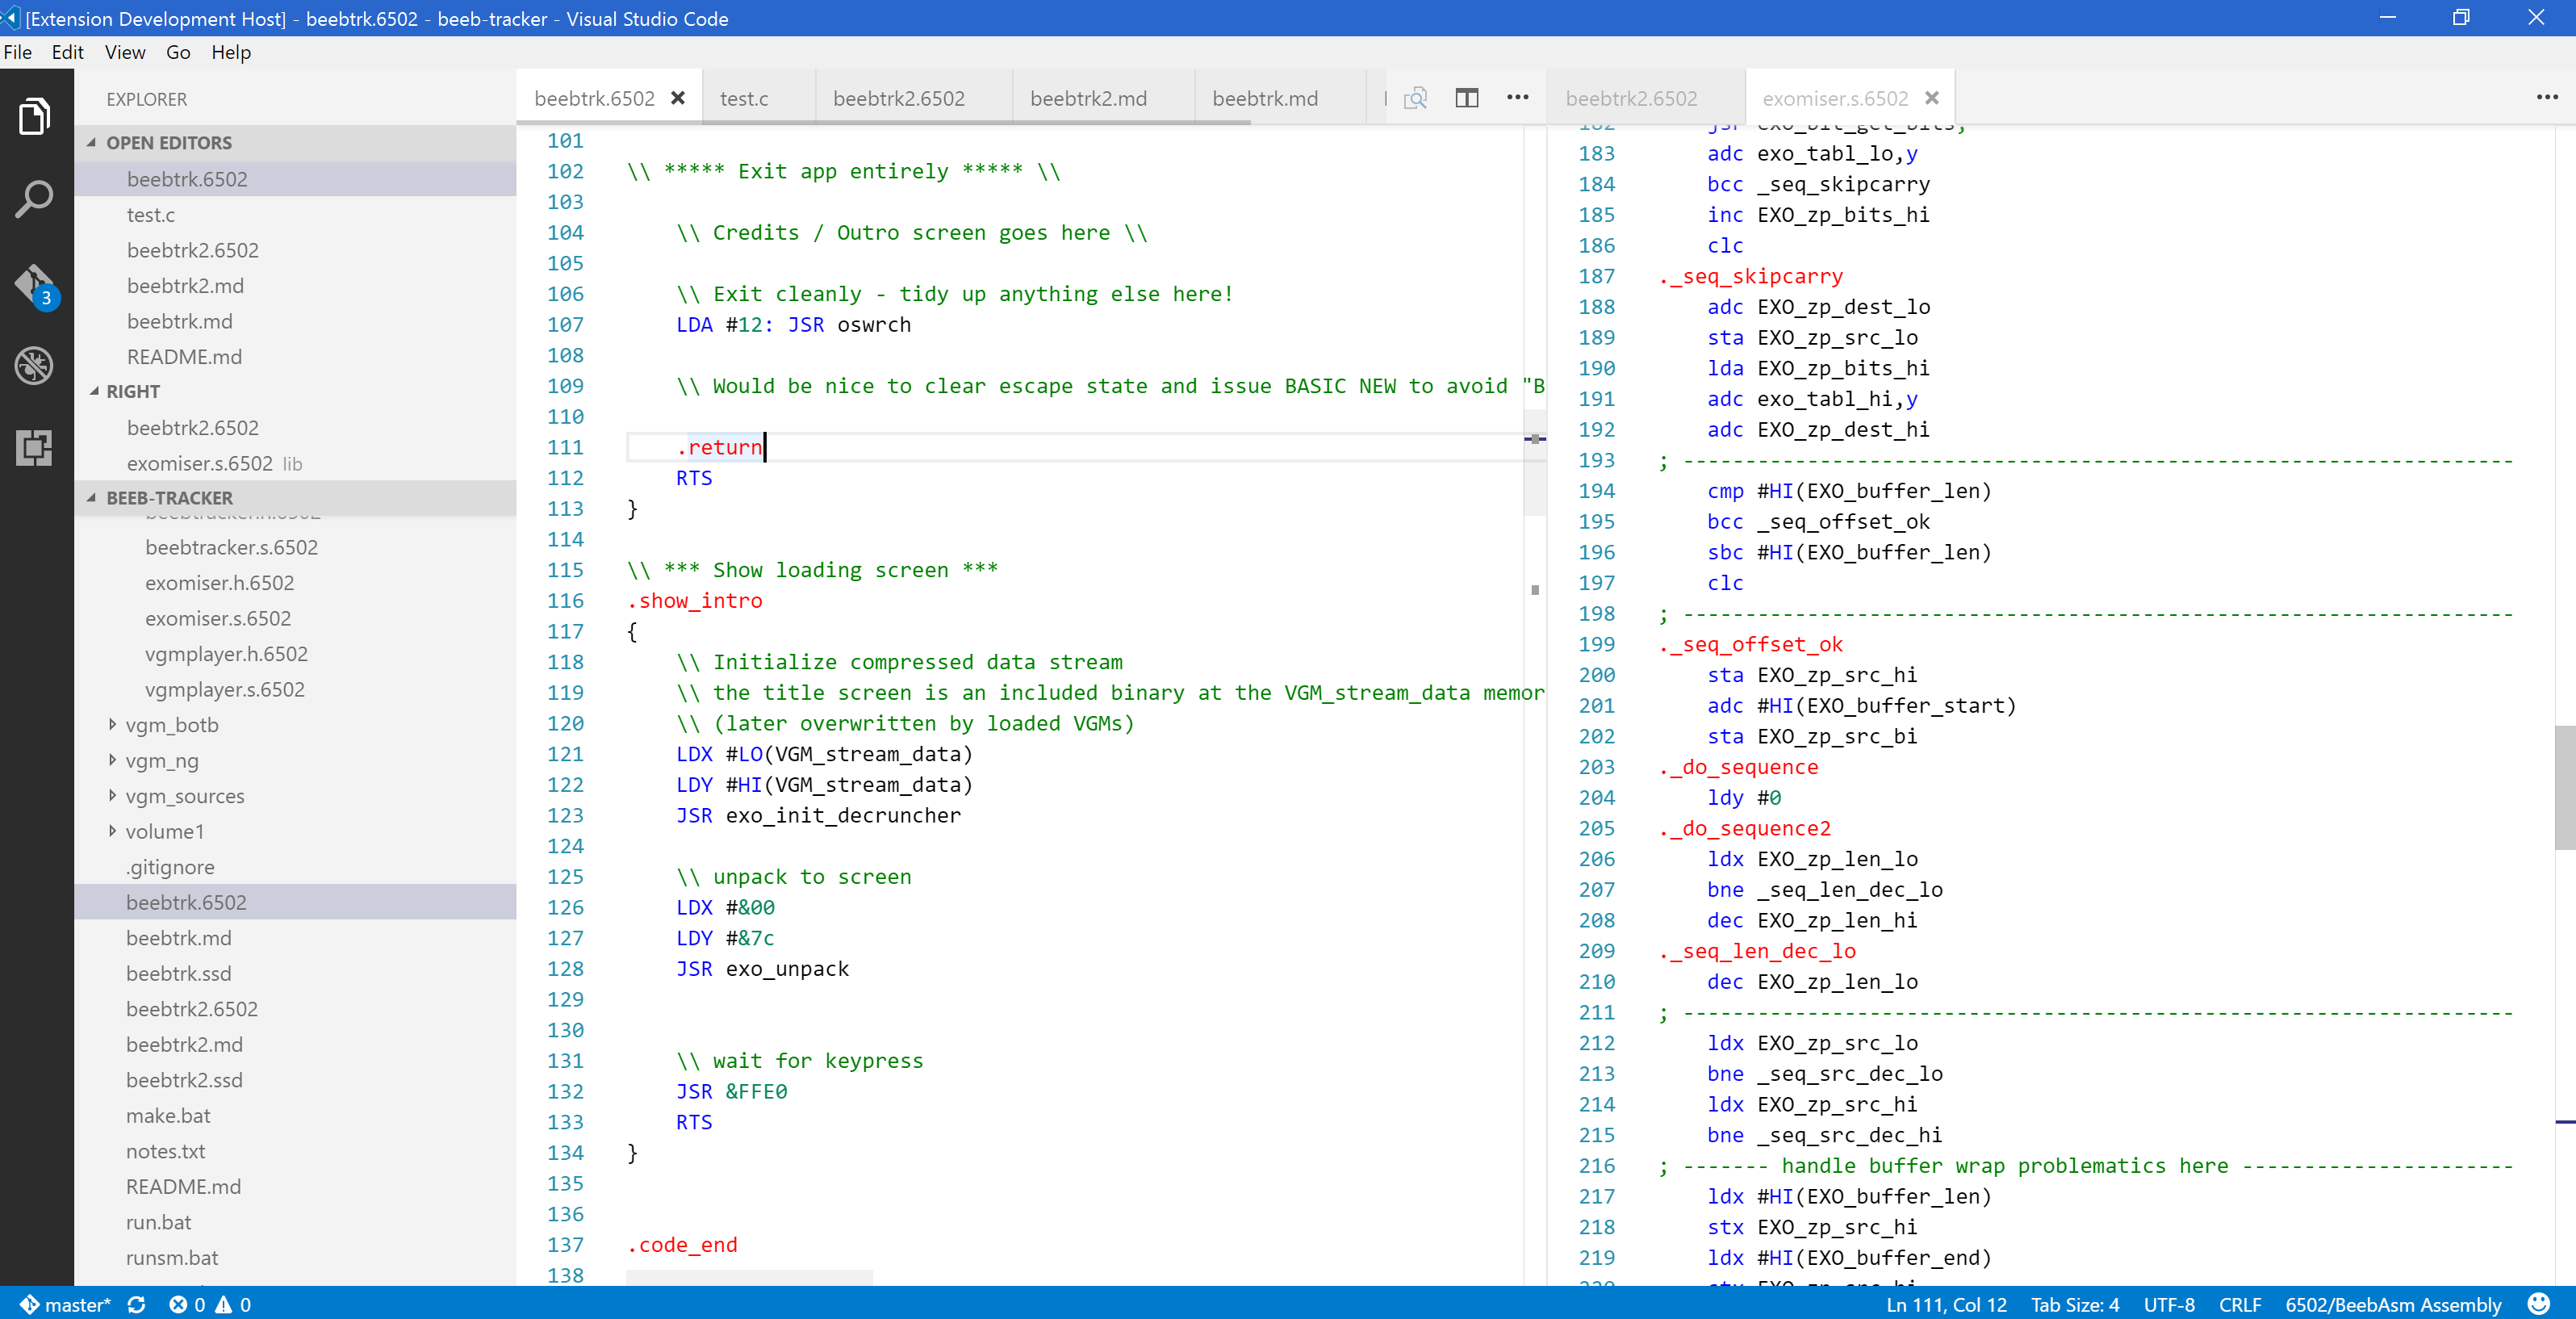Place cursor on .code_end label line 137
The width and height of the screenshot is (2576, 1319).
pos(682,1245)
